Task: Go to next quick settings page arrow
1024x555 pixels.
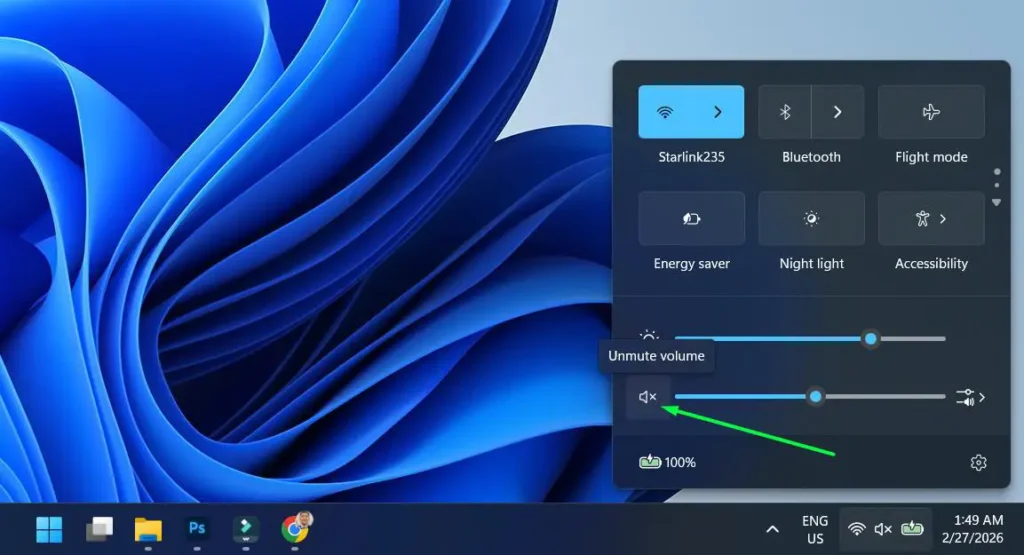Action: click(997, 202)
